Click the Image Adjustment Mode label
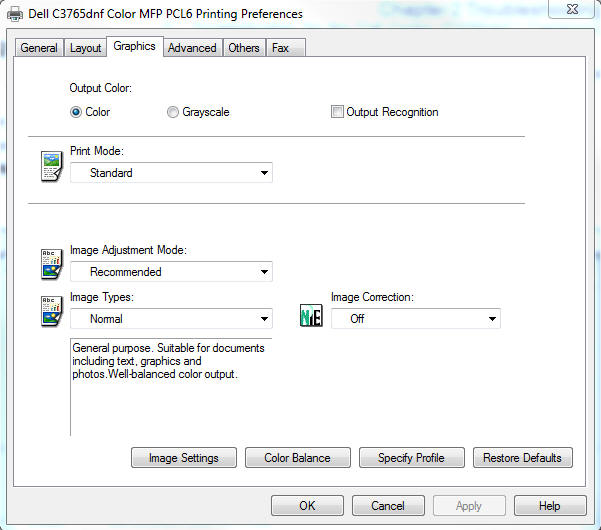Screen dimensions: 601x530 128,250
